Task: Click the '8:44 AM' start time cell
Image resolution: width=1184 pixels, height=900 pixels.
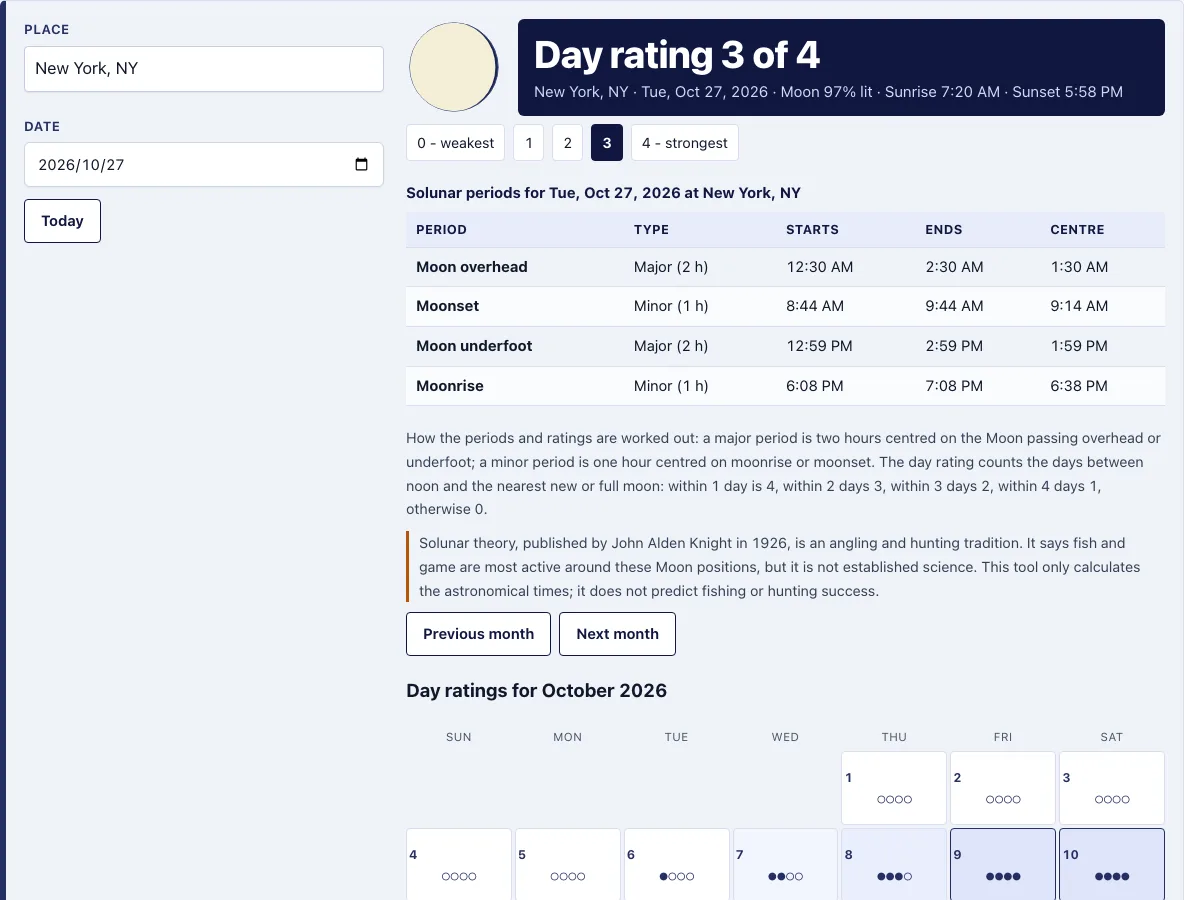Action: [x=816, y=307]
